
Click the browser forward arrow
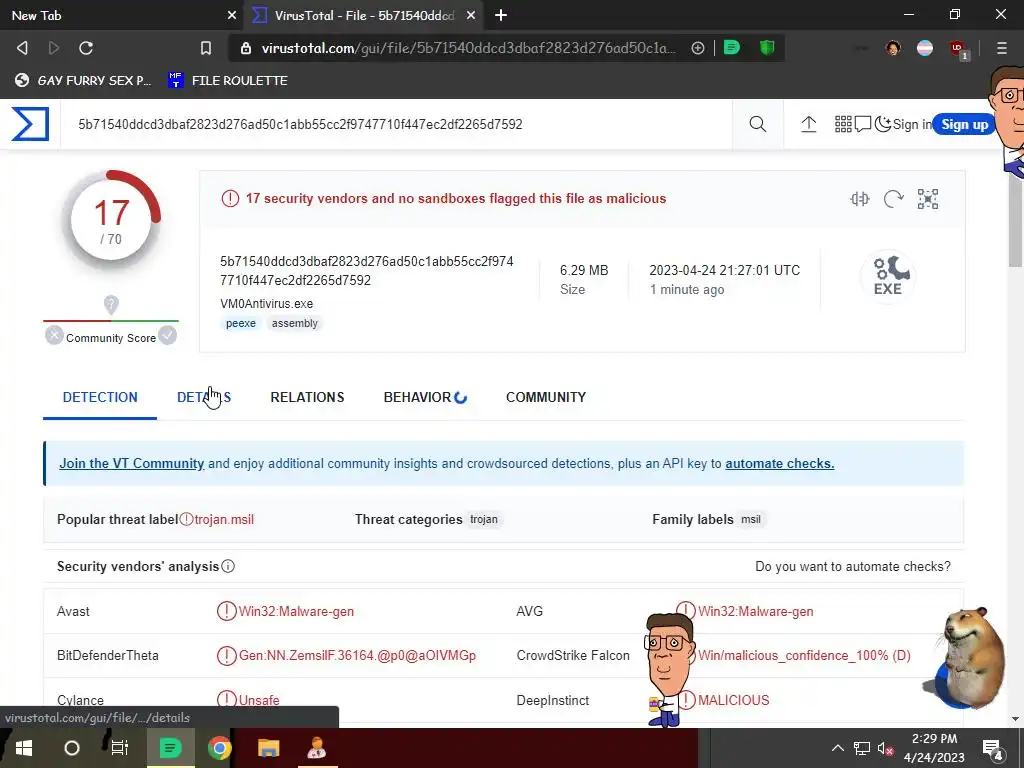point(54,48)
